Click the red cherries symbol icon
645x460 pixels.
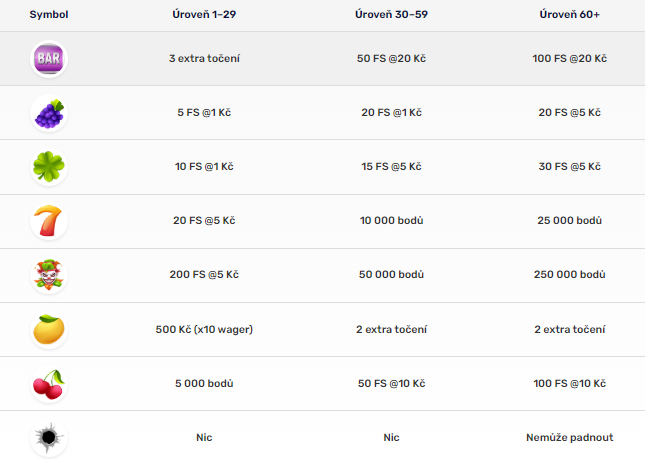[x=49, y=384]
